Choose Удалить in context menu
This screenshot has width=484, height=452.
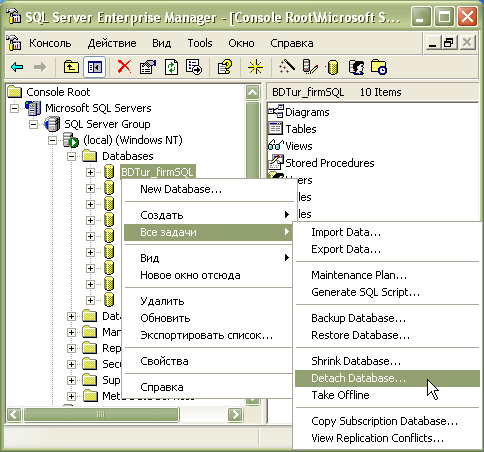tap(208, 301)
